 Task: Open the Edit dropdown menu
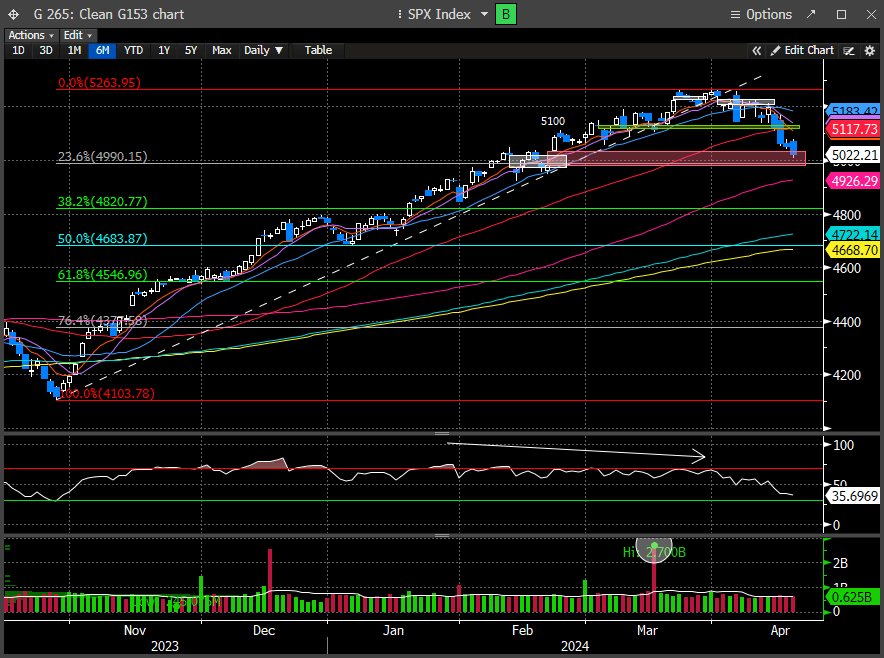pos(77,35)
